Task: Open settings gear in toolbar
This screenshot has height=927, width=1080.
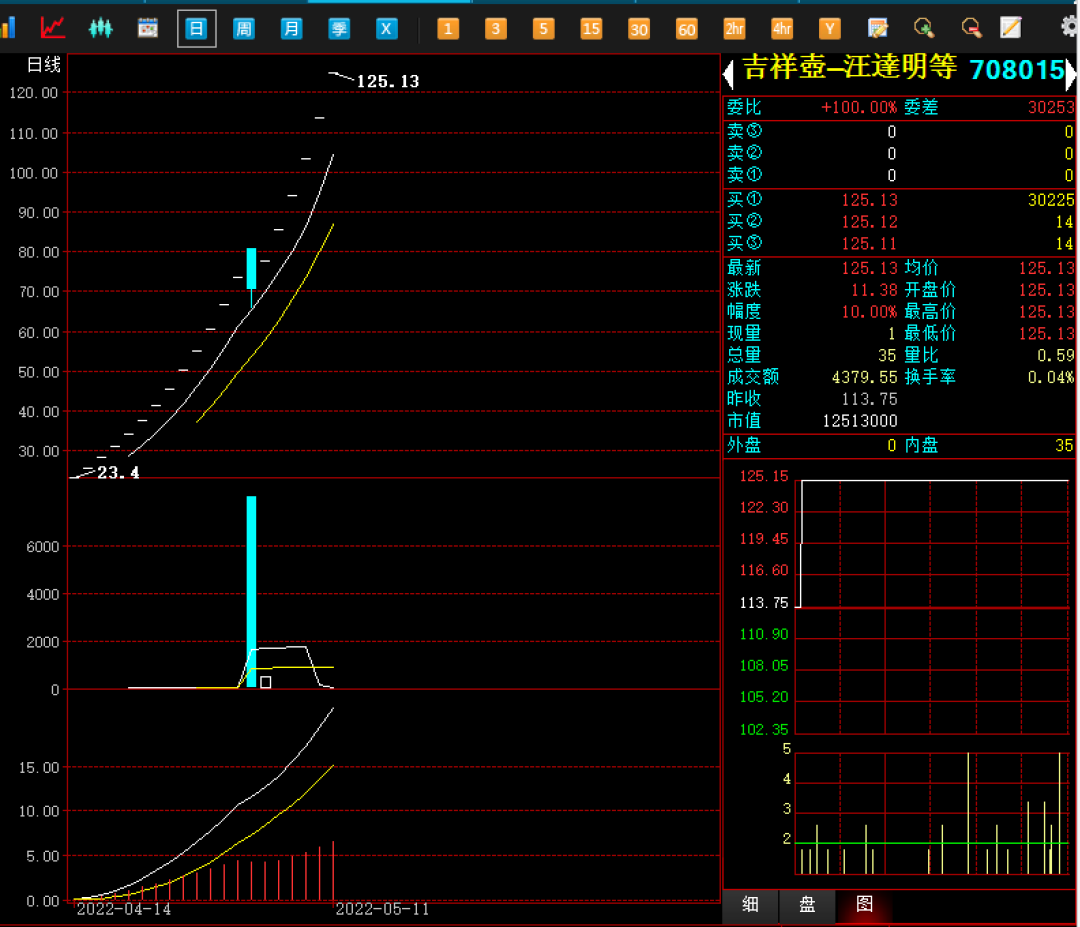Action: tap(1070, 28)
